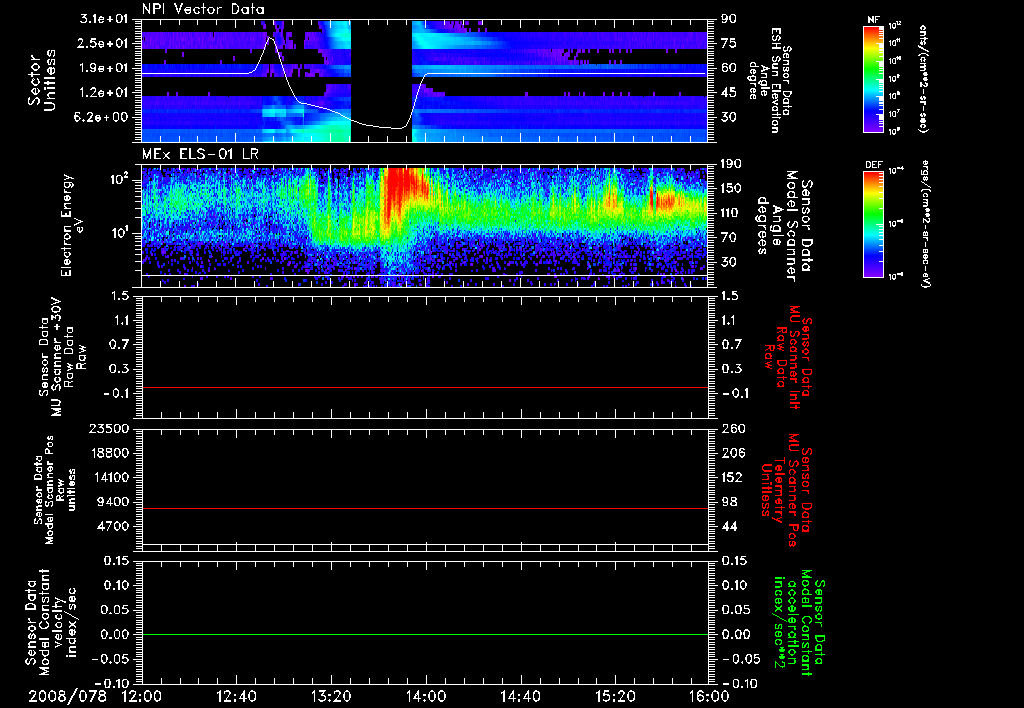Click the 'Sector Unitless' axis label
Screen dimensions: 1024x708
click(42, 80)
